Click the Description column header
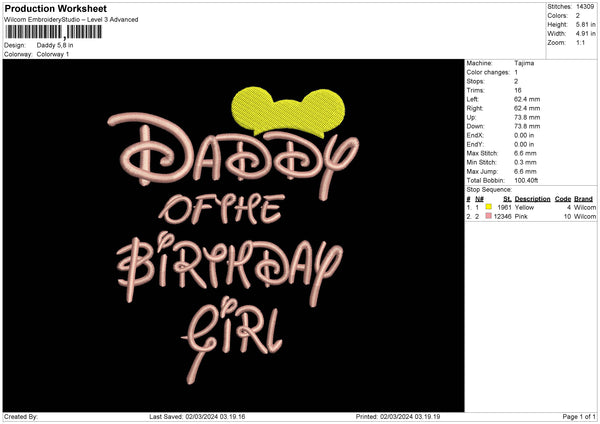 tap(532, 199)
